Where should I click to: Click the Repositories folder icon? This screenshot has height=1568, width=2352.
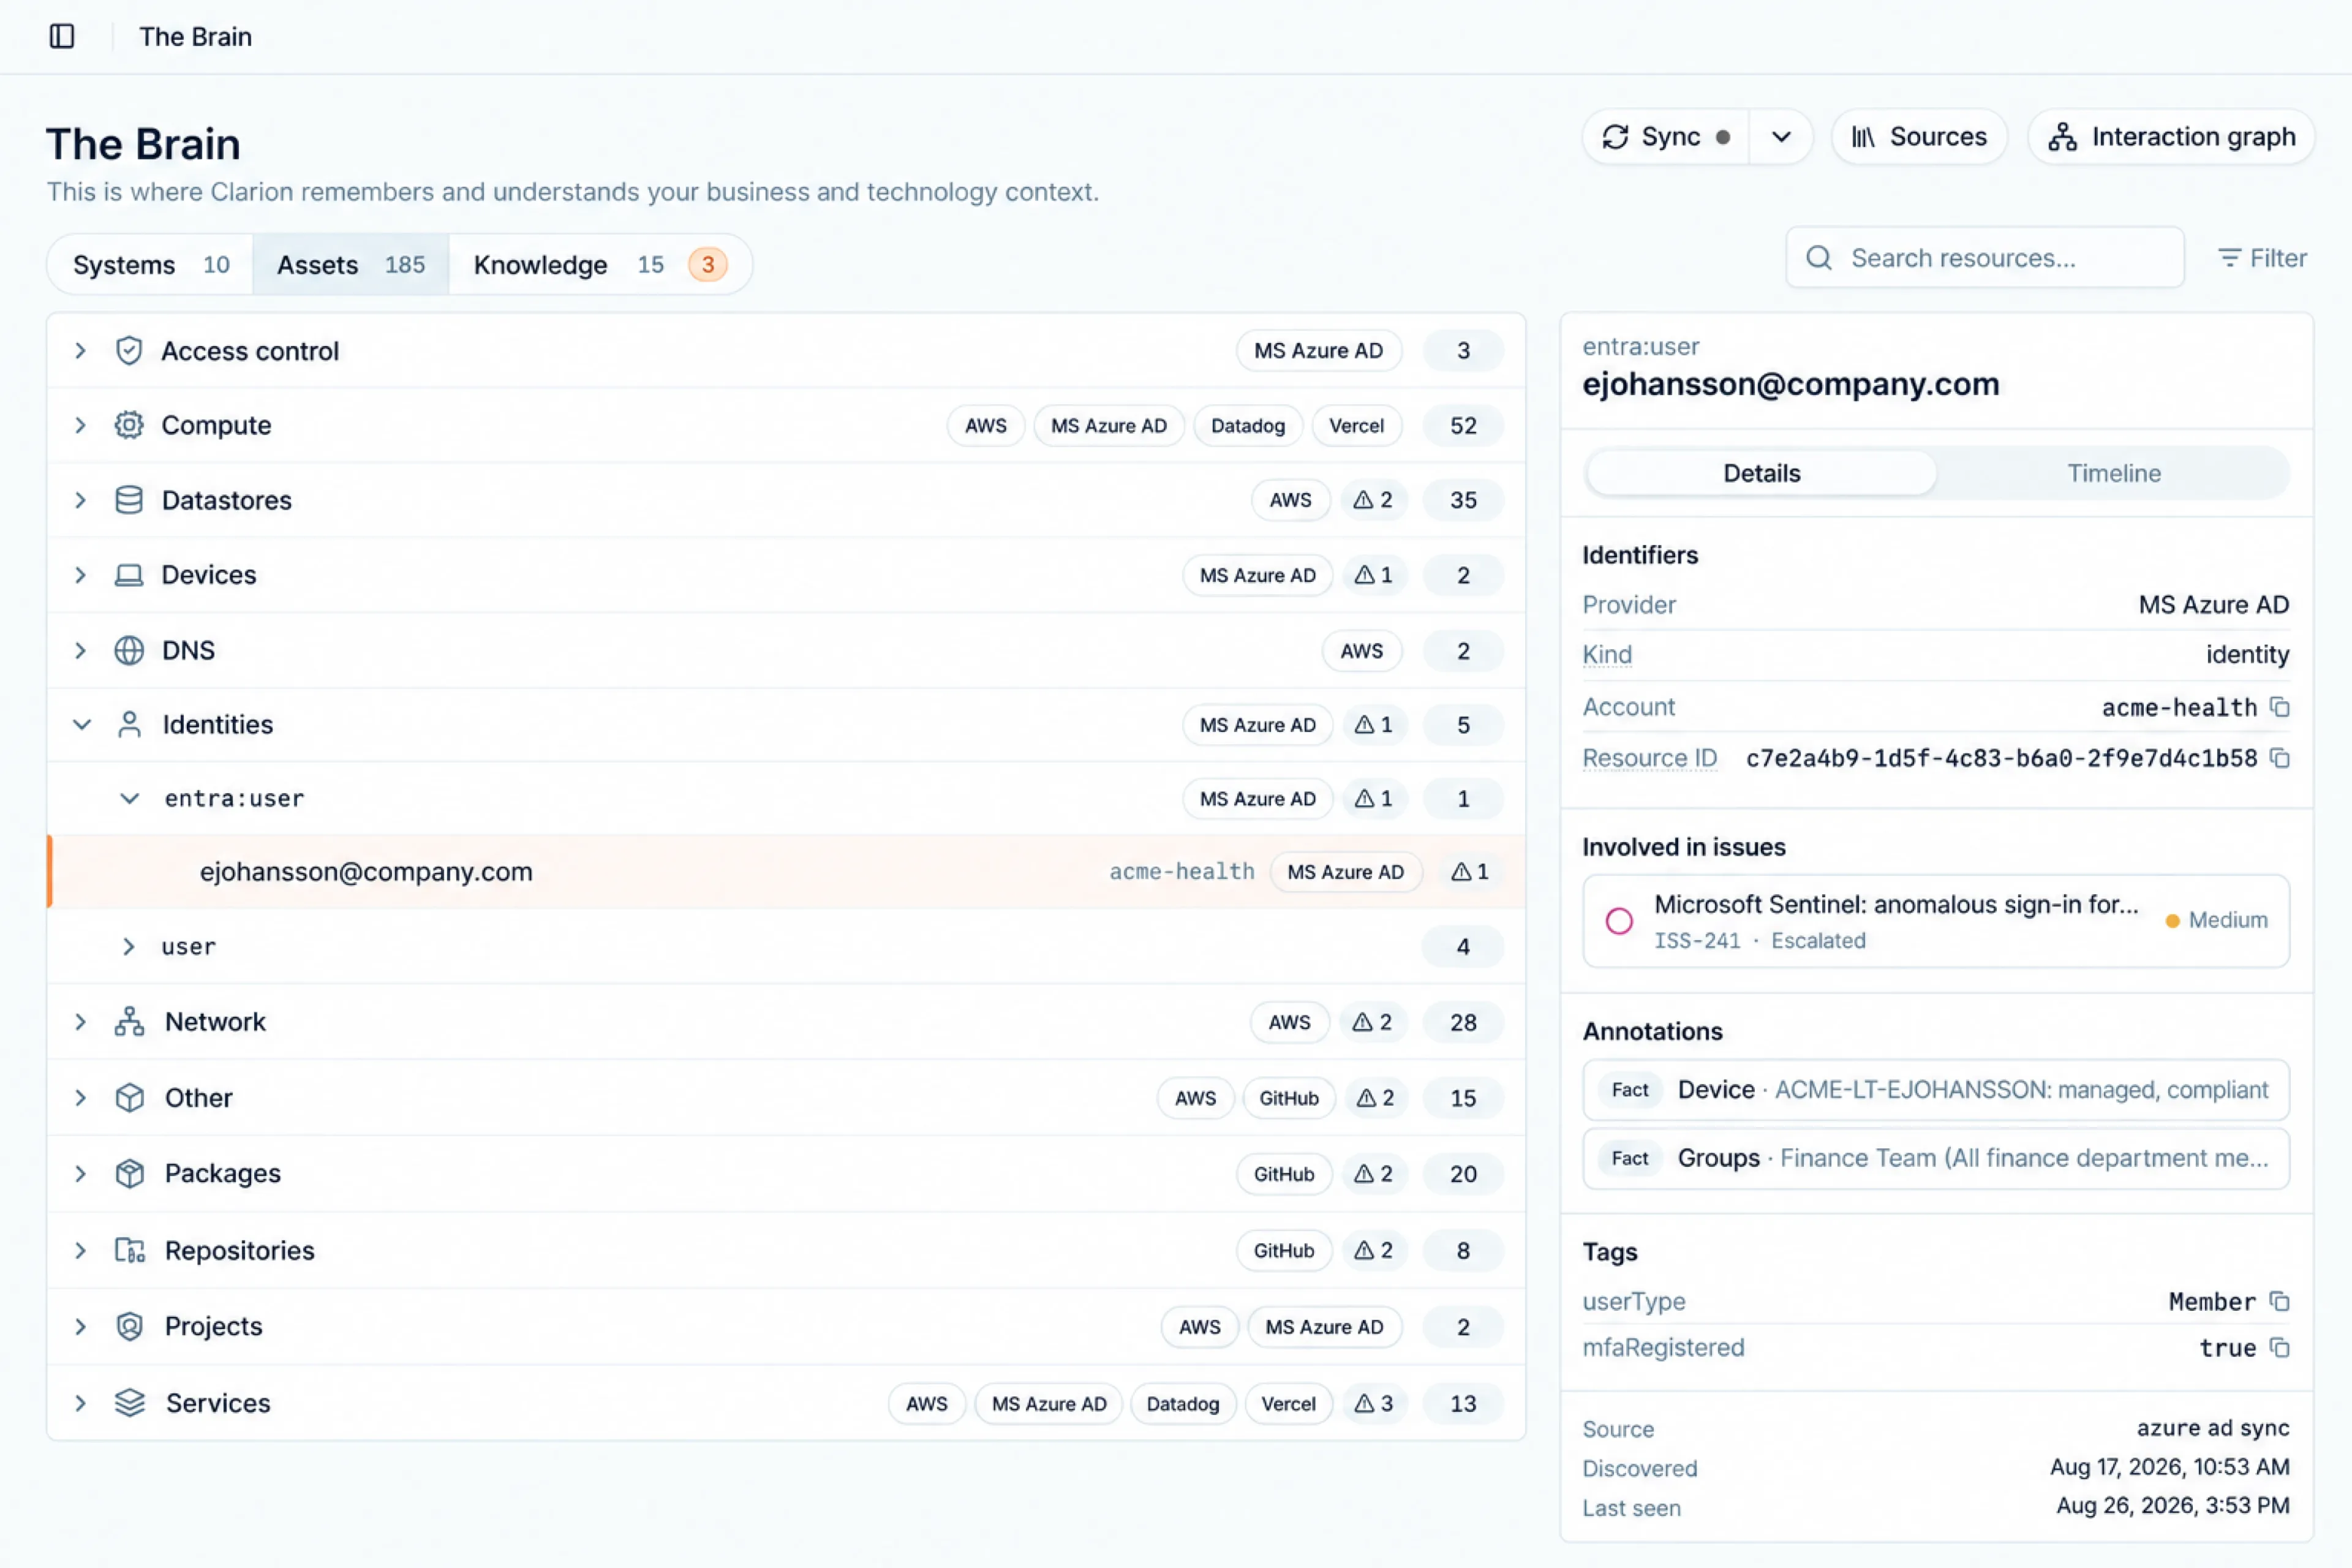coord(129,1250)
